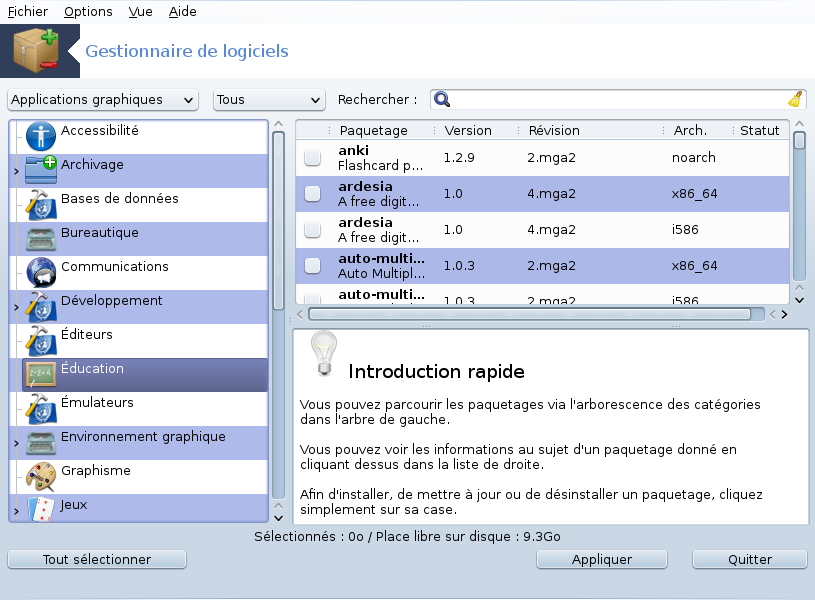Select the Graphisme category

pyautogui.click(x=138, y=477)
